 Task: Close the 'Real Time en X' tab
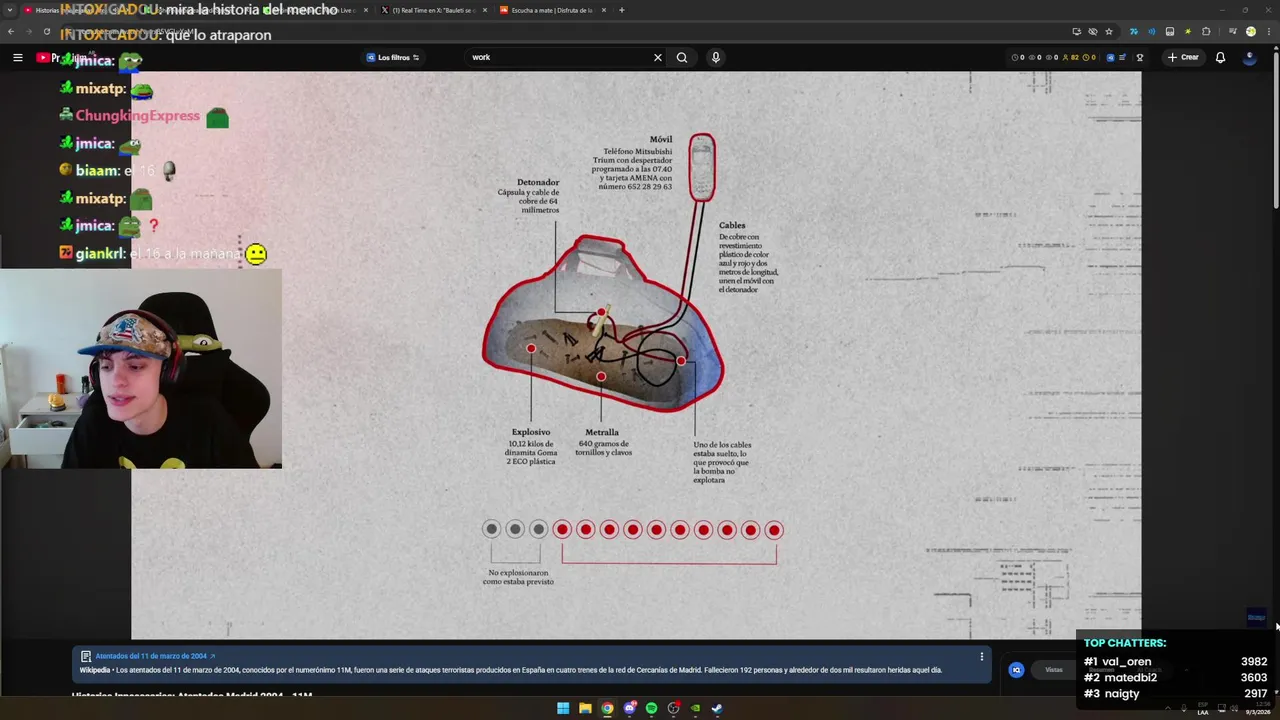click(x=485, y=10)
